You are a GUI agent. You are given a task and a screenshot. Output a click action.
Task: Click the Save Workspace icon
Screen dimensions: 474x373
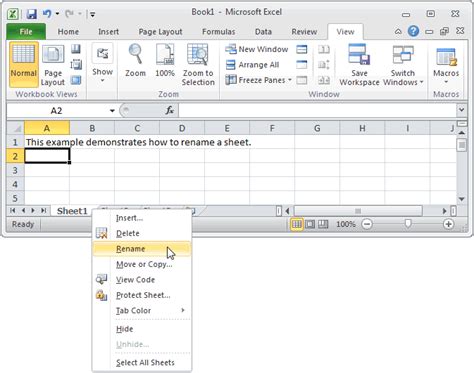point(359,54)
